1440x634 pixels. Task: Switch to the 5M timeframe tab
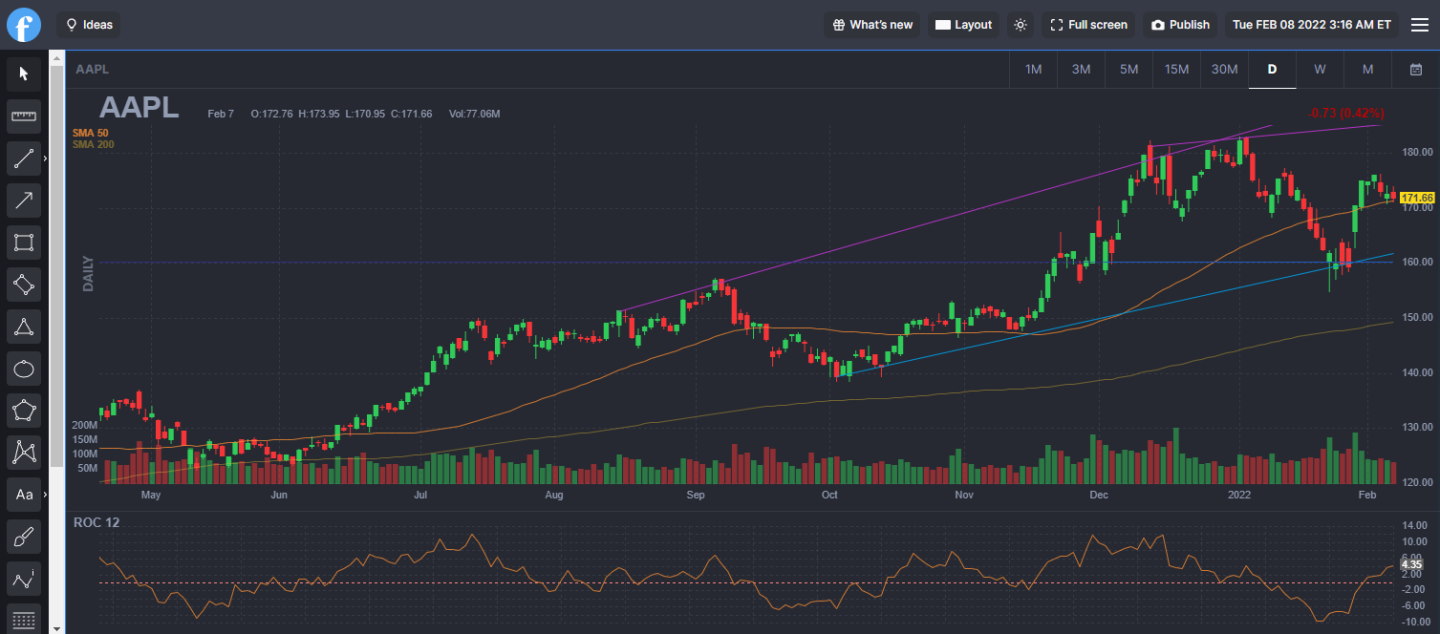click(x=1129, y=69)
